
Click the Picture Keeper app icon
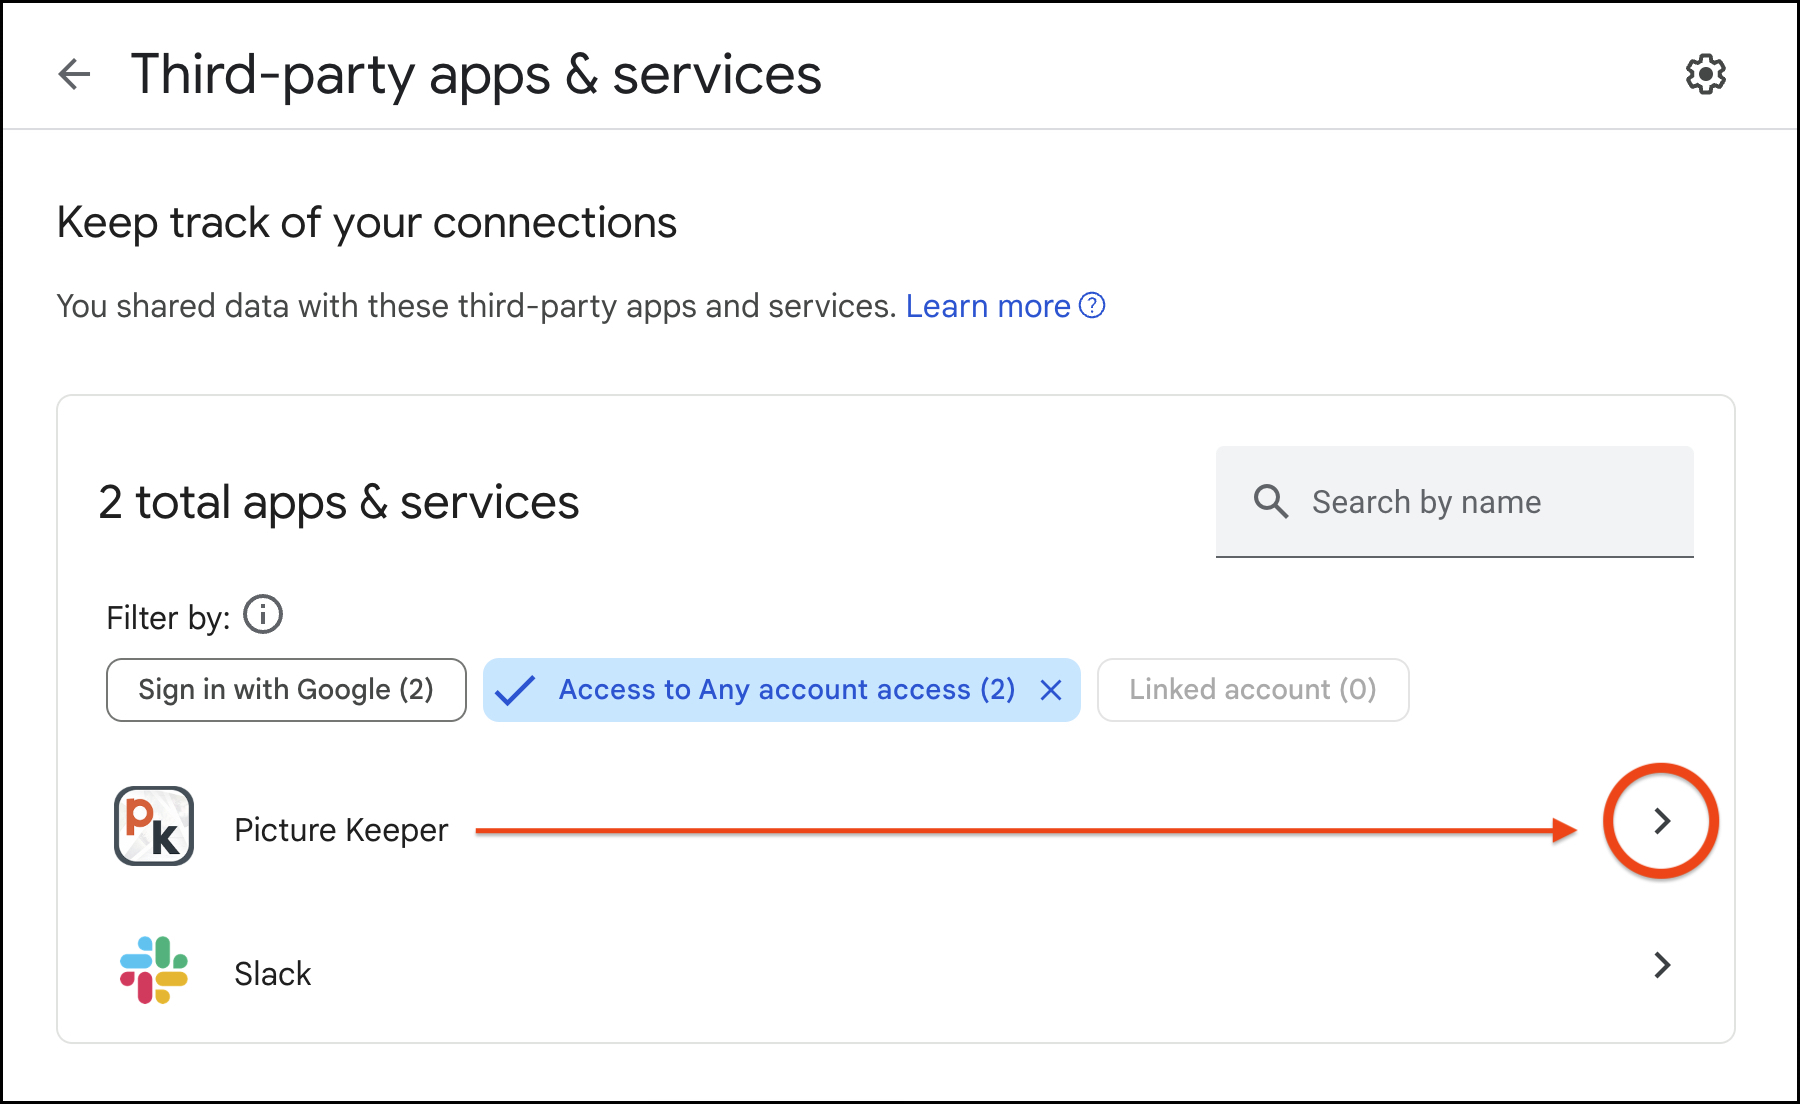tap(154, 826)
